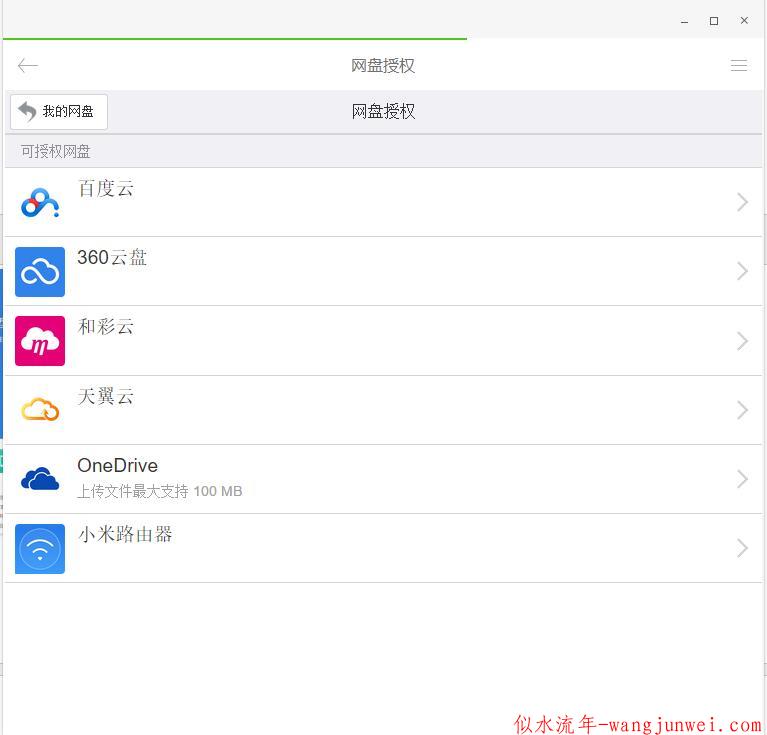The height and width of the screenshot is (735, 767).
Task: Minimize the window
Action: coord(684,21)
